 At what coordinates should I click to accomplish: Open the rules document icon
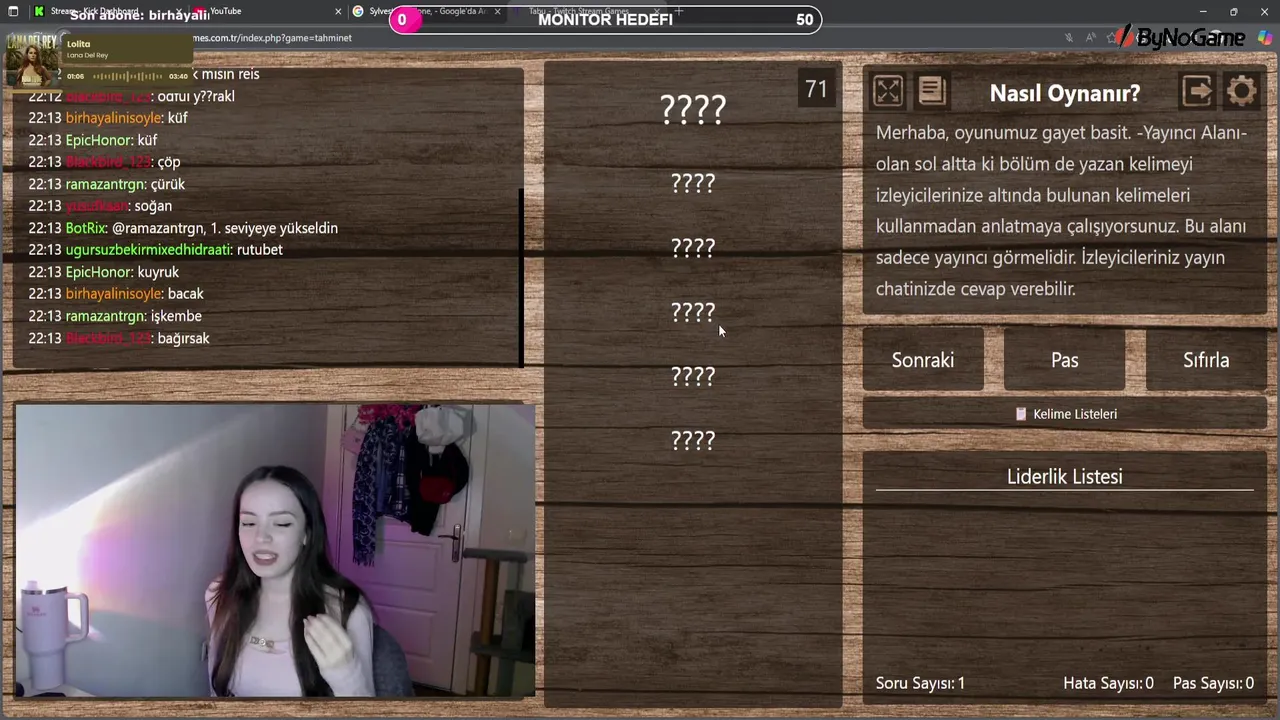pos(931,91)
